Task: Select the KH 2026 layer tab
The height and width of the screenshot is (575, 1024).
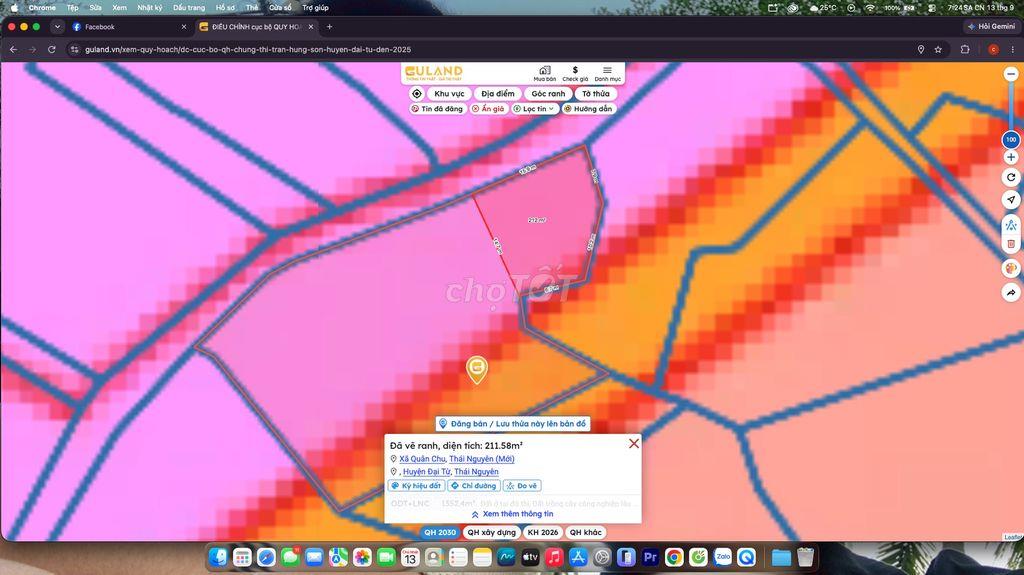Action: click(x=543, y=533)
